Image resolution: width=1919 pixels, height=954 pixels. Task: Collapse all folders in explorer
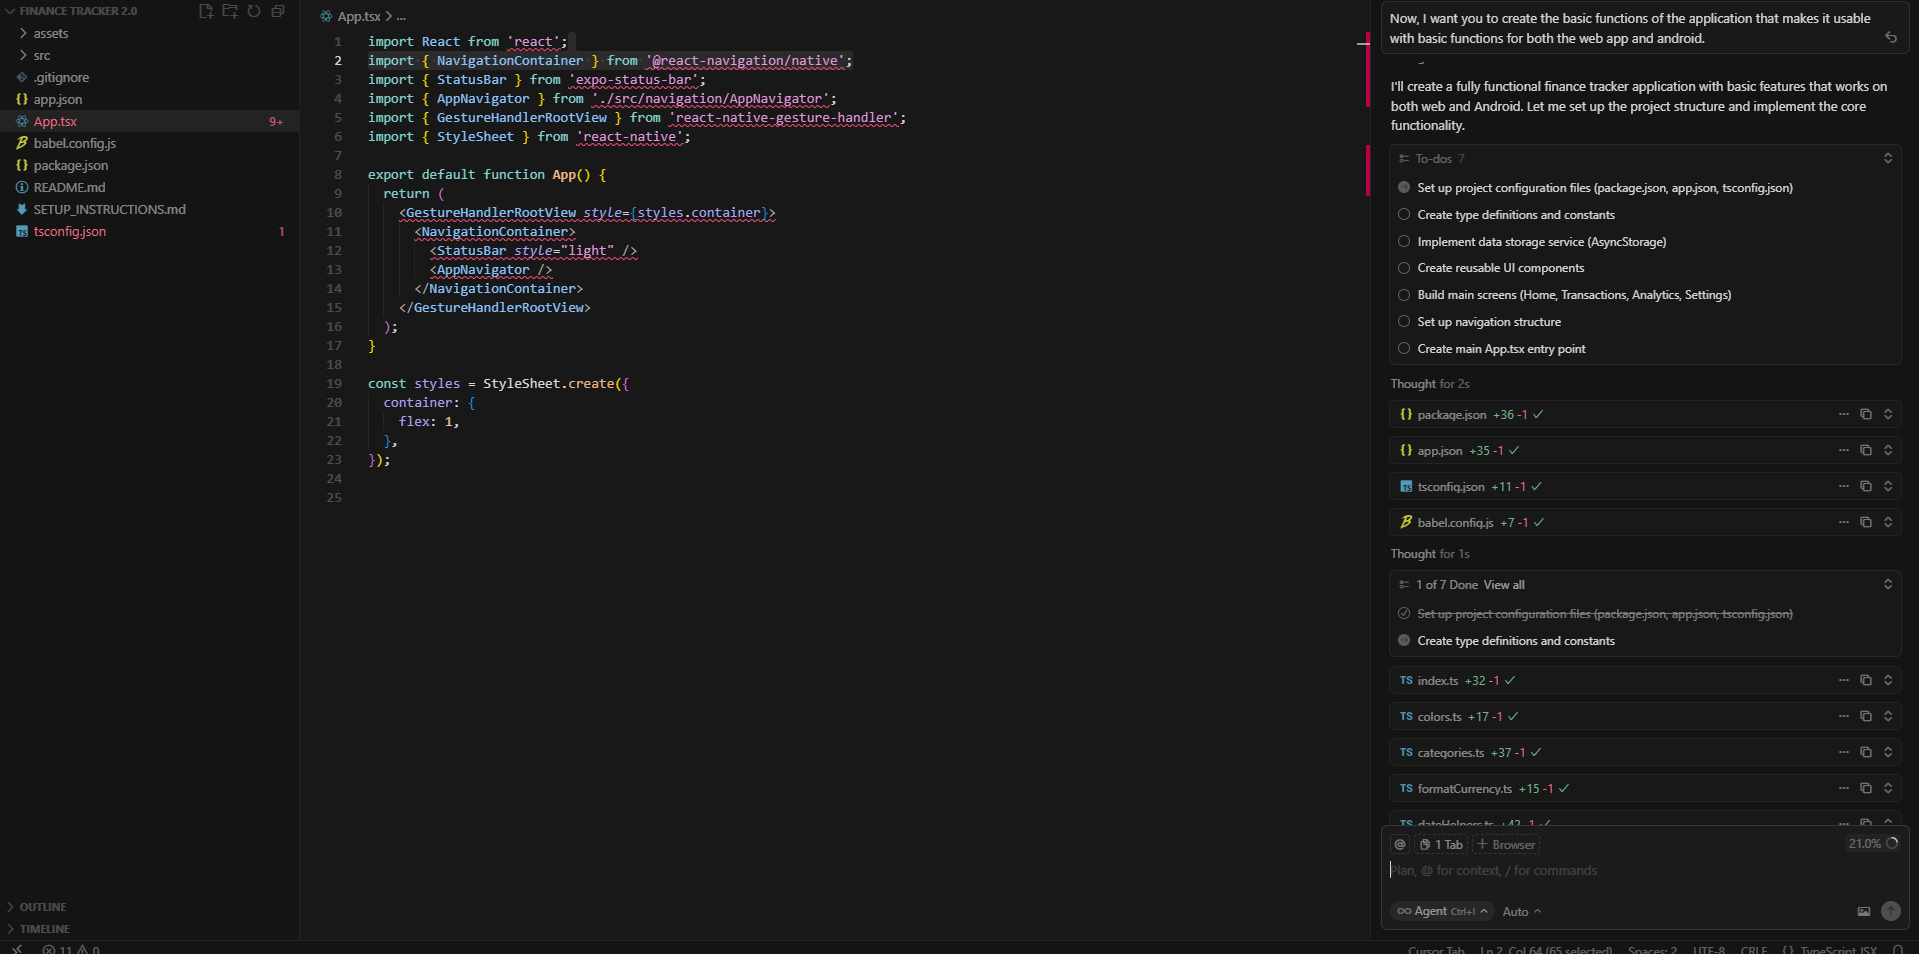coord(278,11)
